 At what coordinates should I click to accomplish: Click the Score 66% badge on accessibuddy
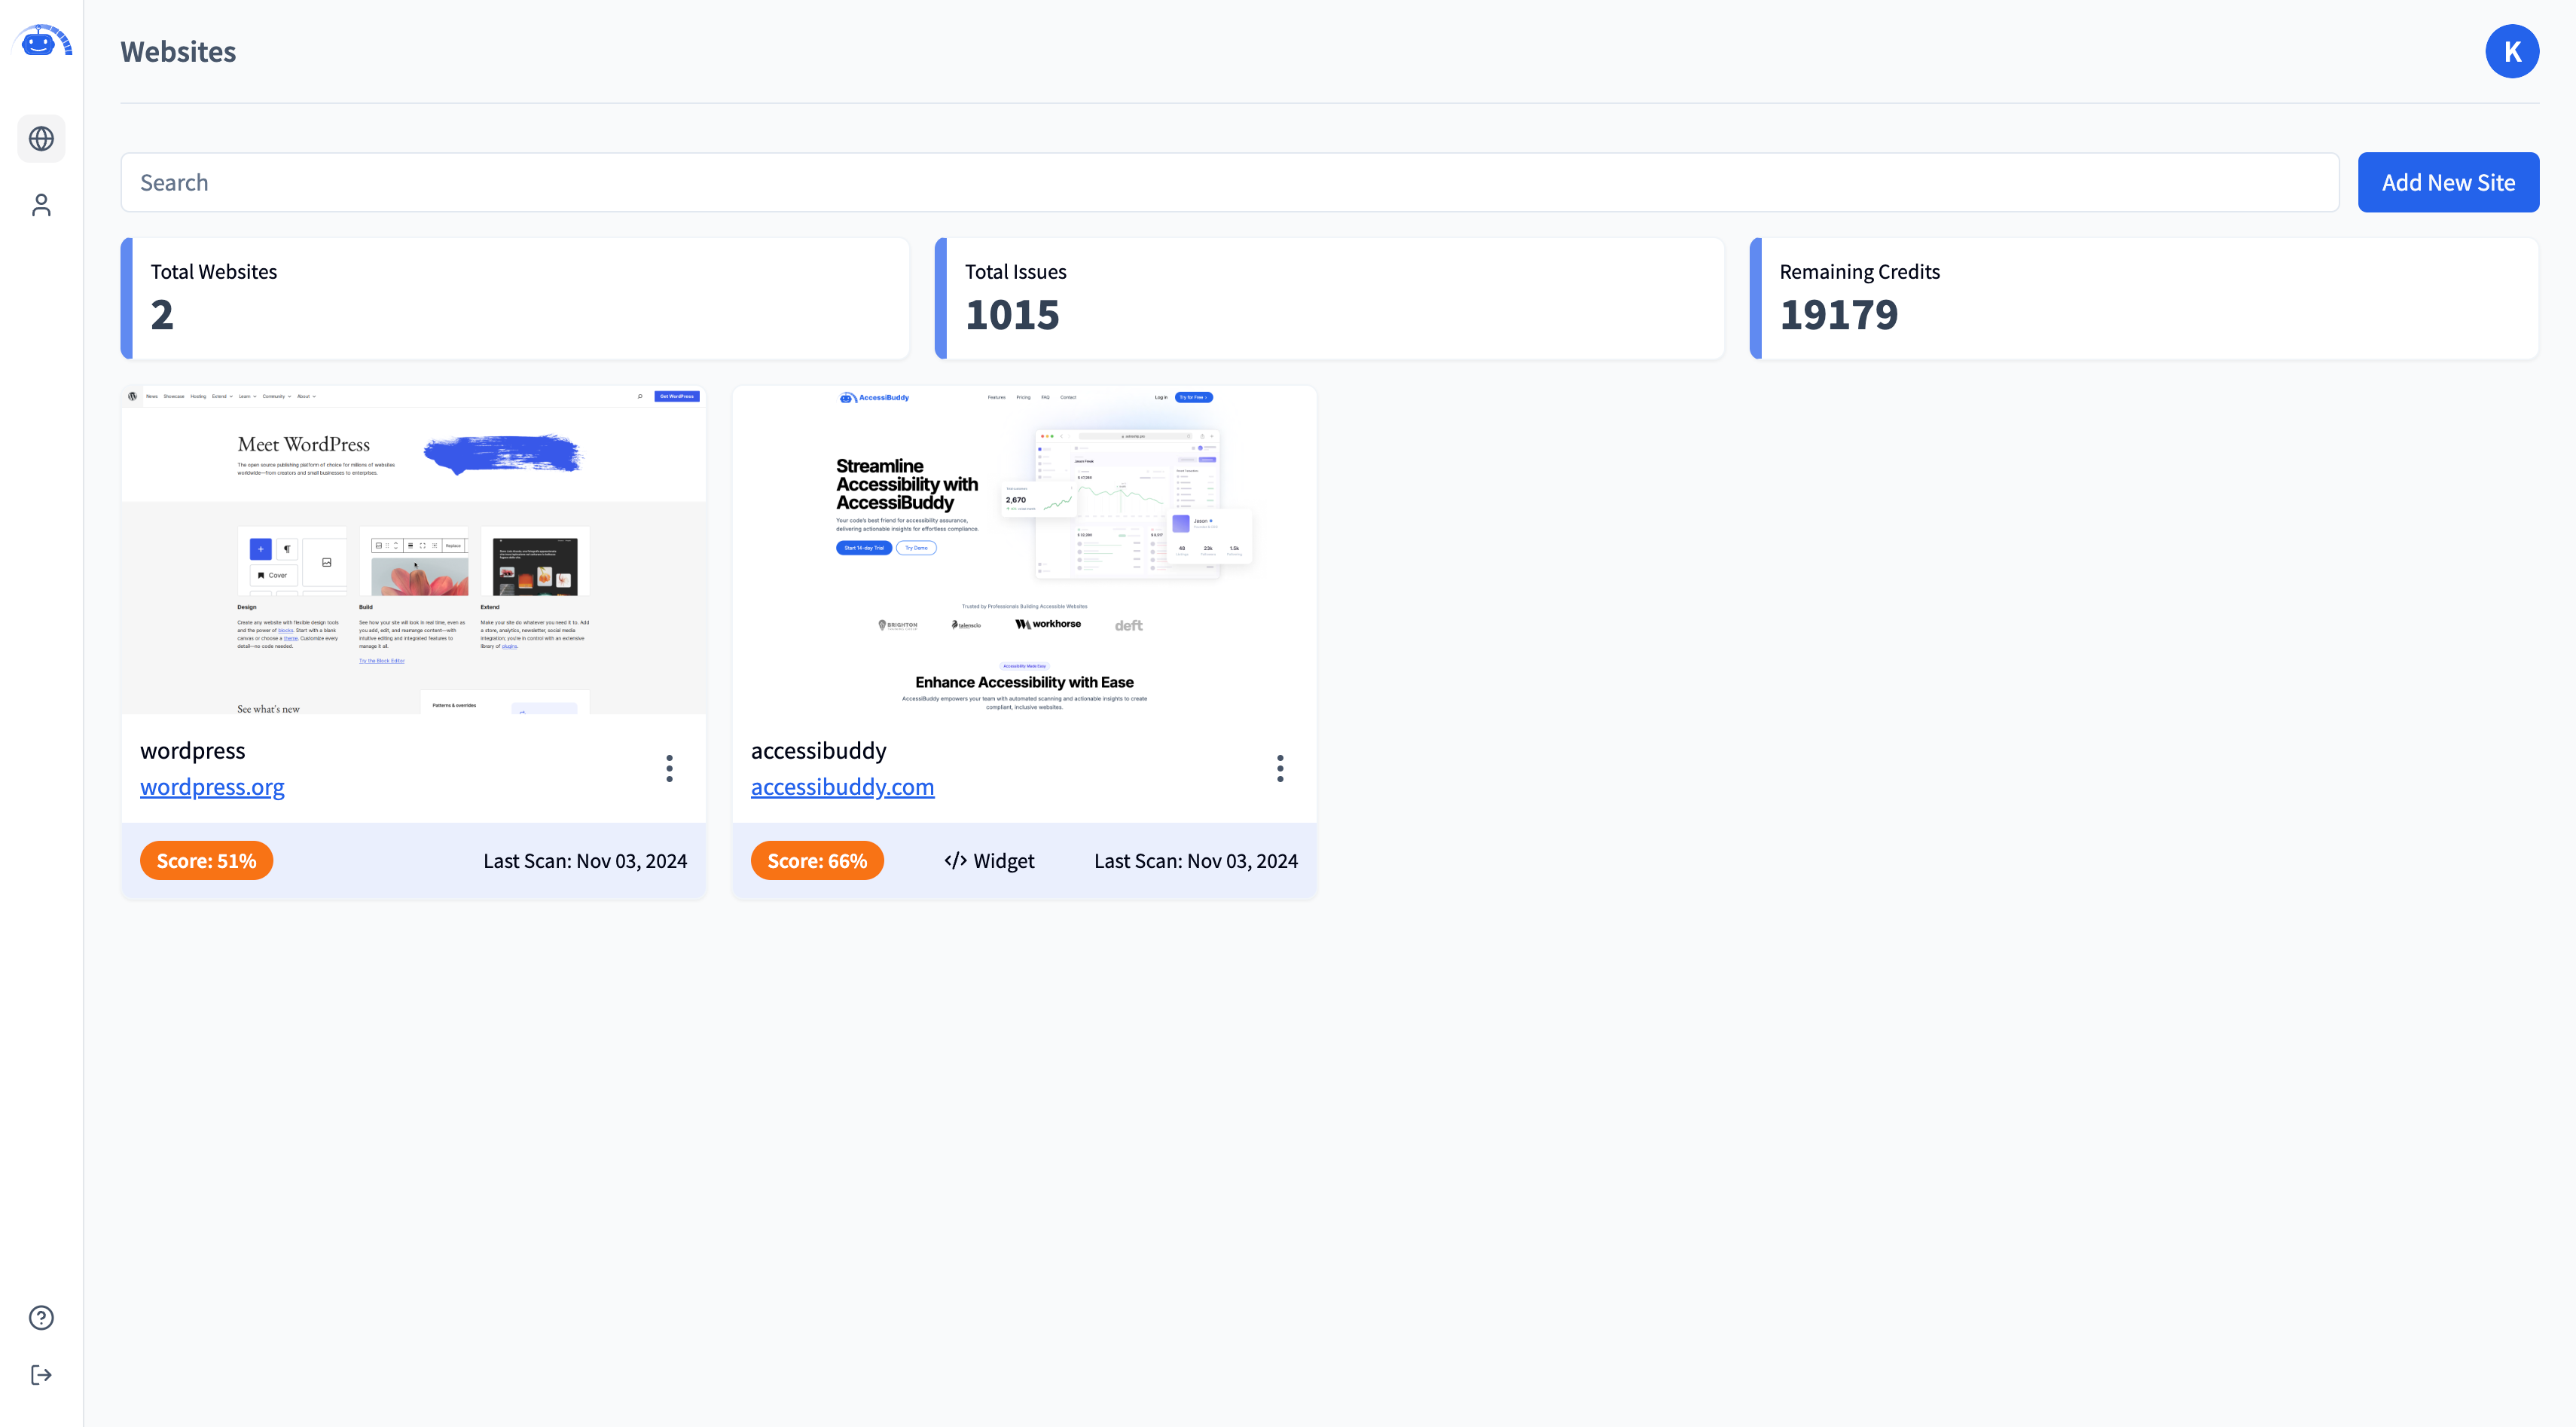(x=816, y=860)
